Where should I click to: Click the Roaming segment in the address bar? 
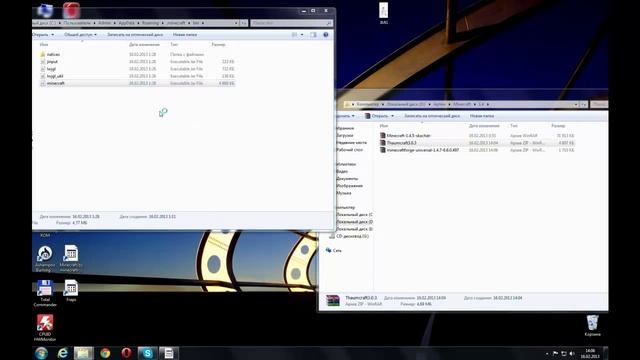click(150, 23)
